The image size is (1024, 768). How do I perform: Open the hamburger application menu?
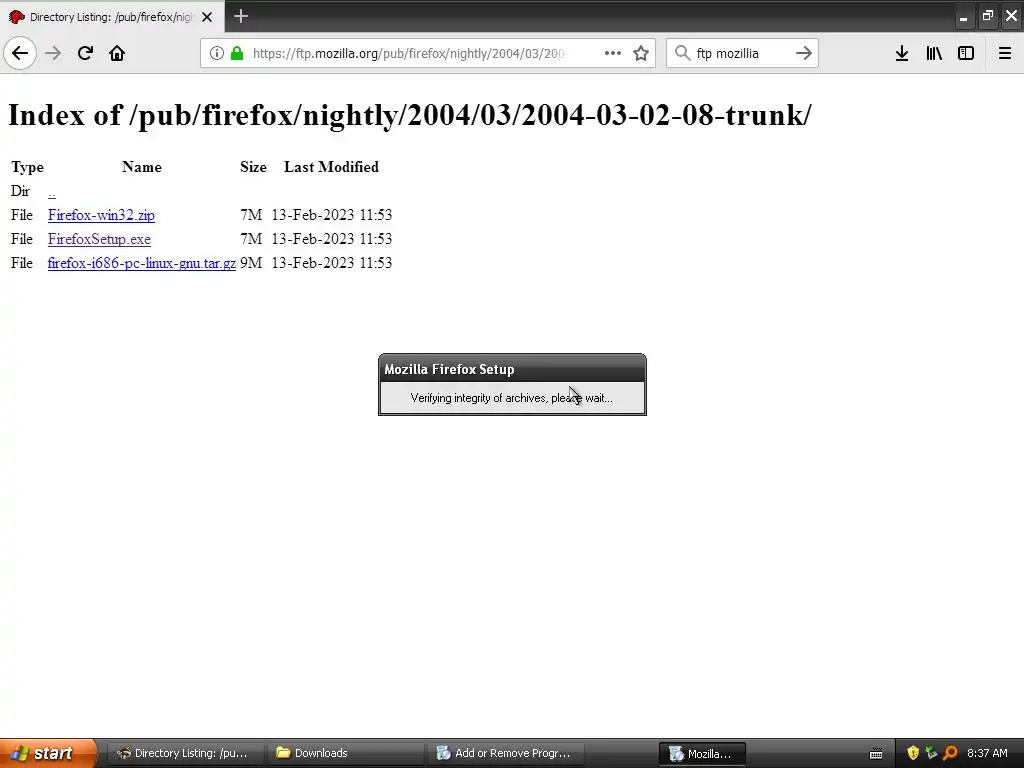point(1005,53)
